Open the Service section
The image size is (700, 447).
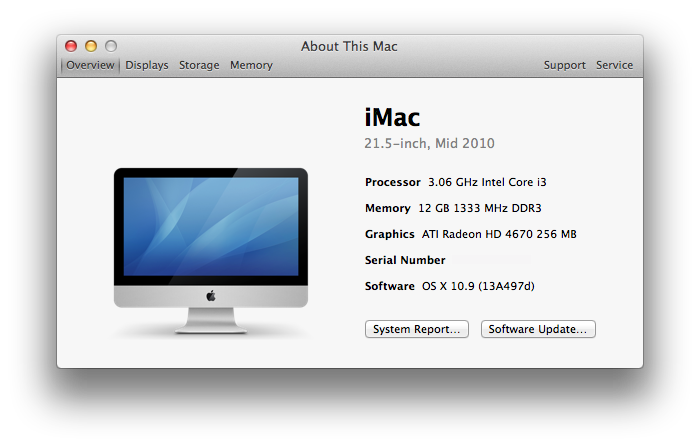[x=614, y=65]
